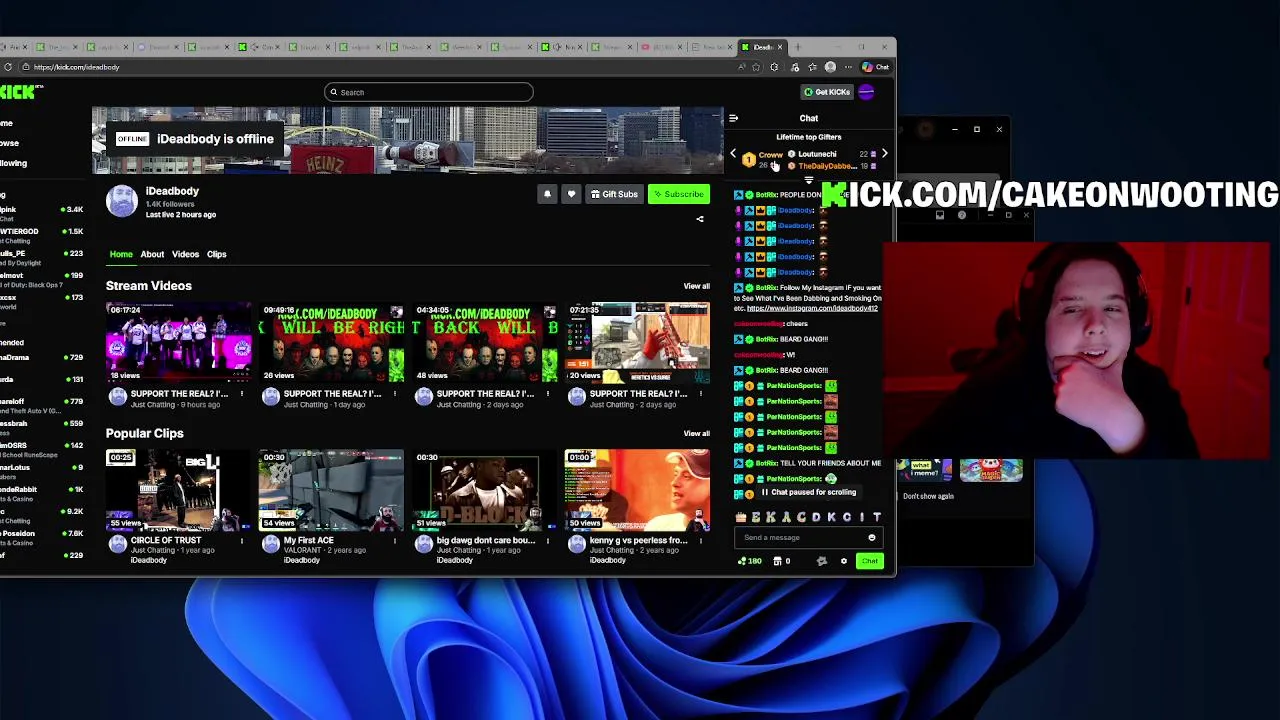
Task: Click the Croww top gifter name
Action: click(770, 155)
